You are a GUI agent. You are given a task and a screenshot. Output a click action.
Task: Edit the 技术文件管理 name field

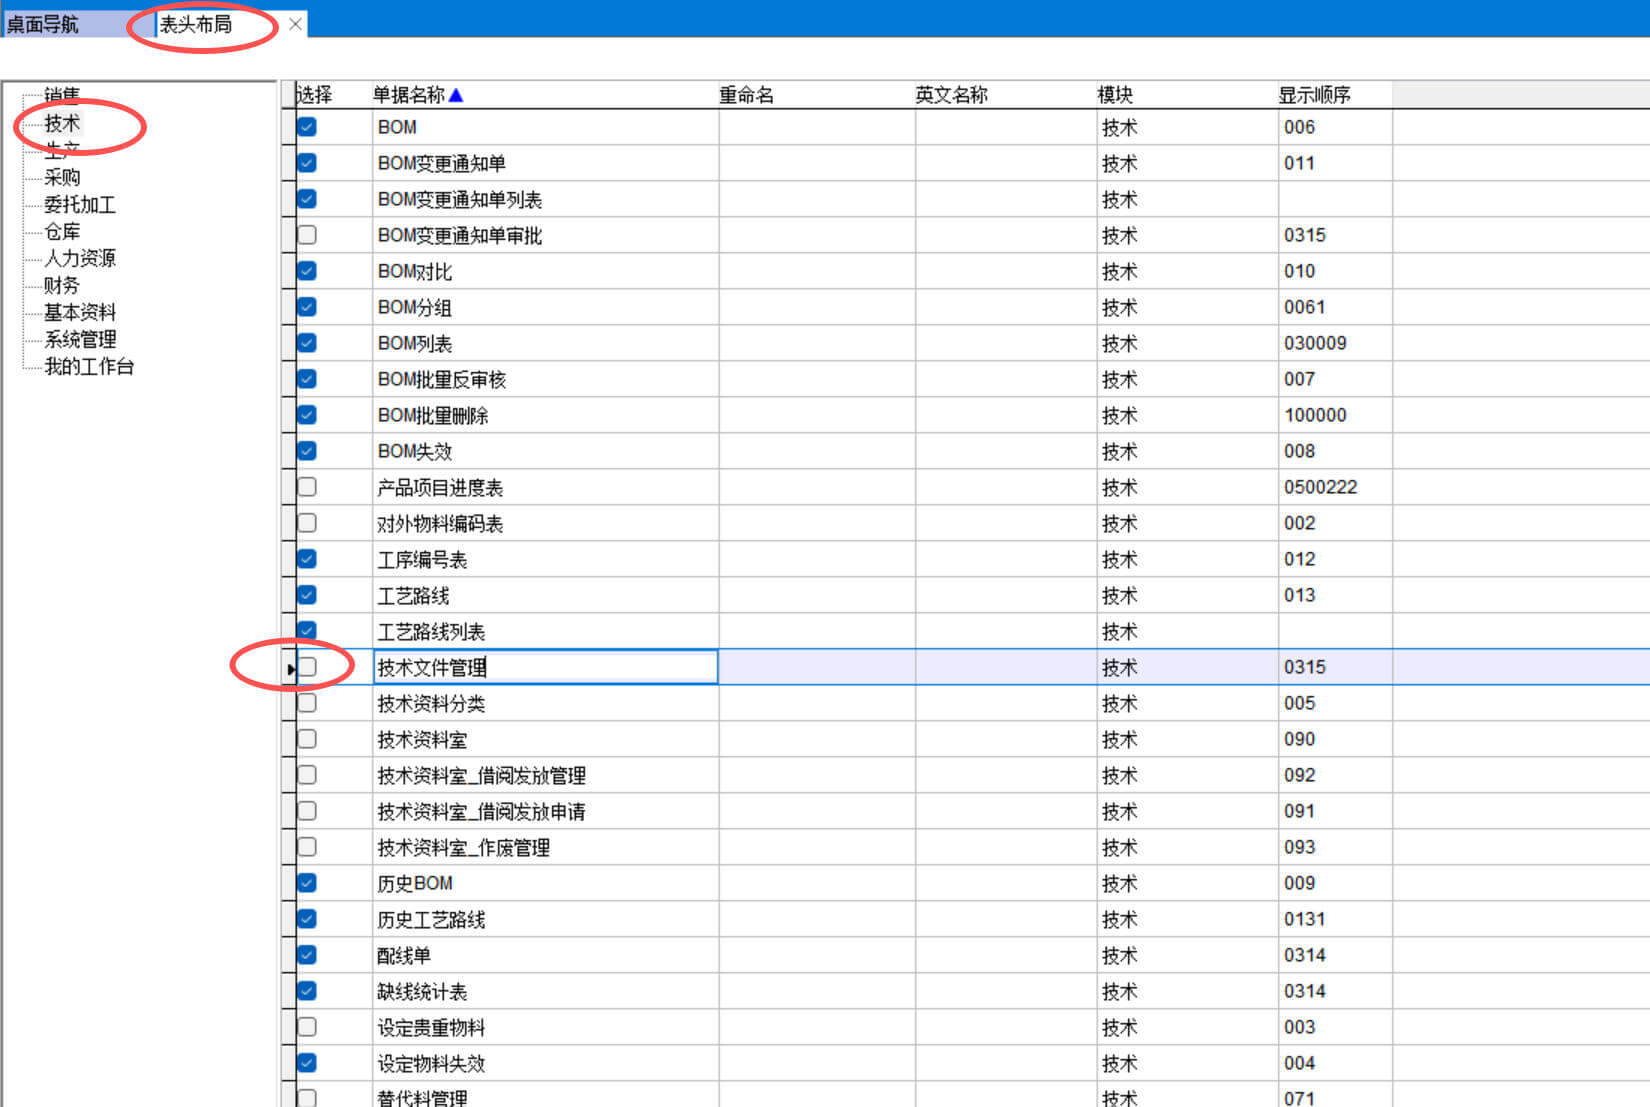(545, 667)
